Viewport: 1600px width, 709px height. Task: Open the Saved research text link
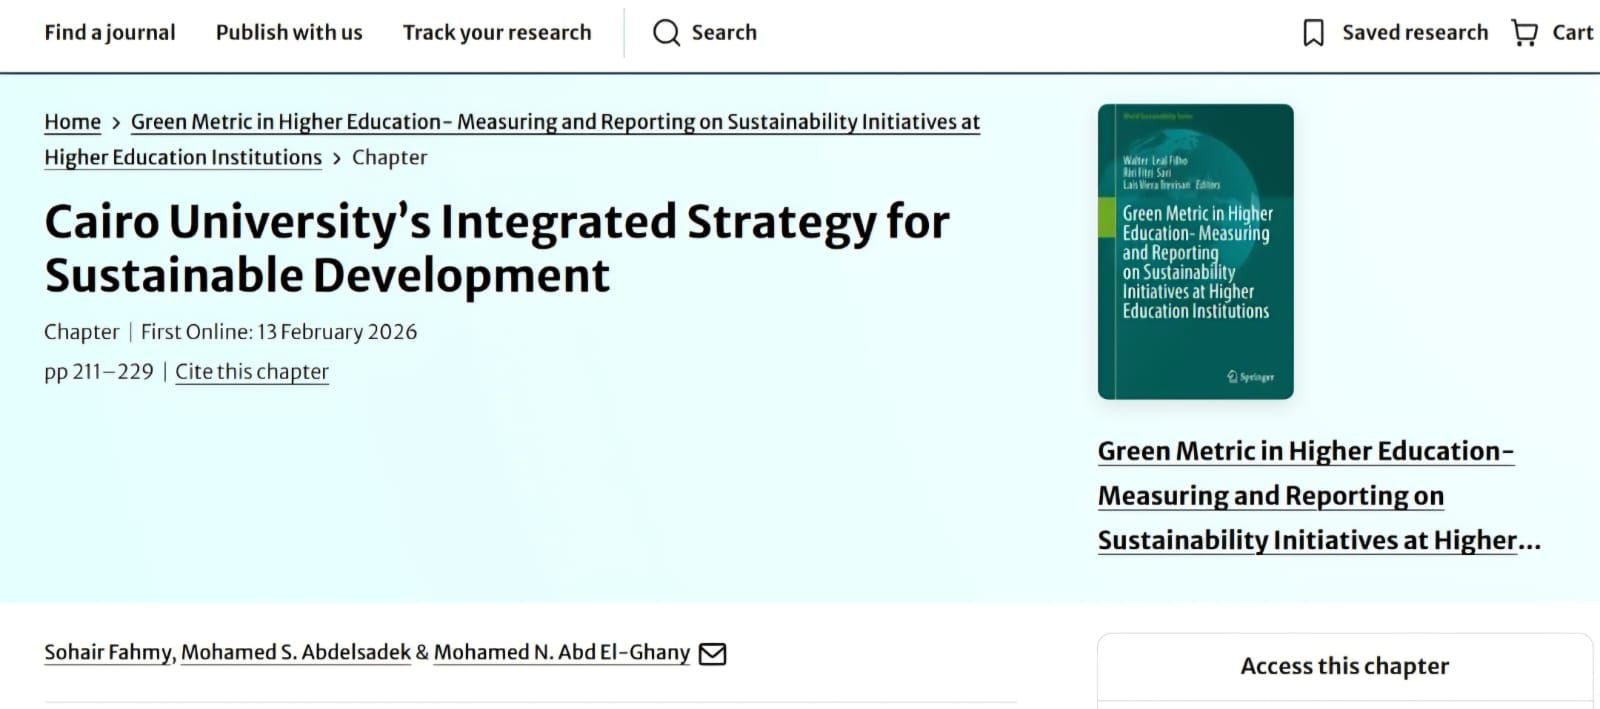[x=1414, y=33]
